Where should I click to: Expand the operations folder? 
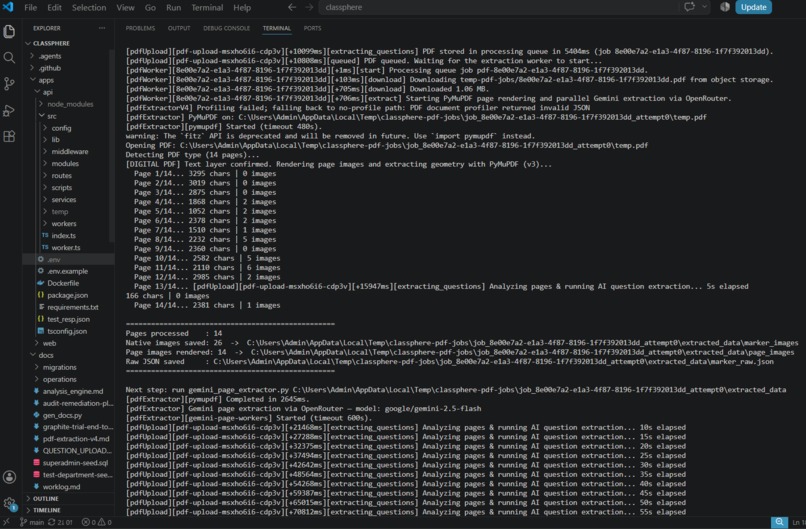click(x=59, y=379)
